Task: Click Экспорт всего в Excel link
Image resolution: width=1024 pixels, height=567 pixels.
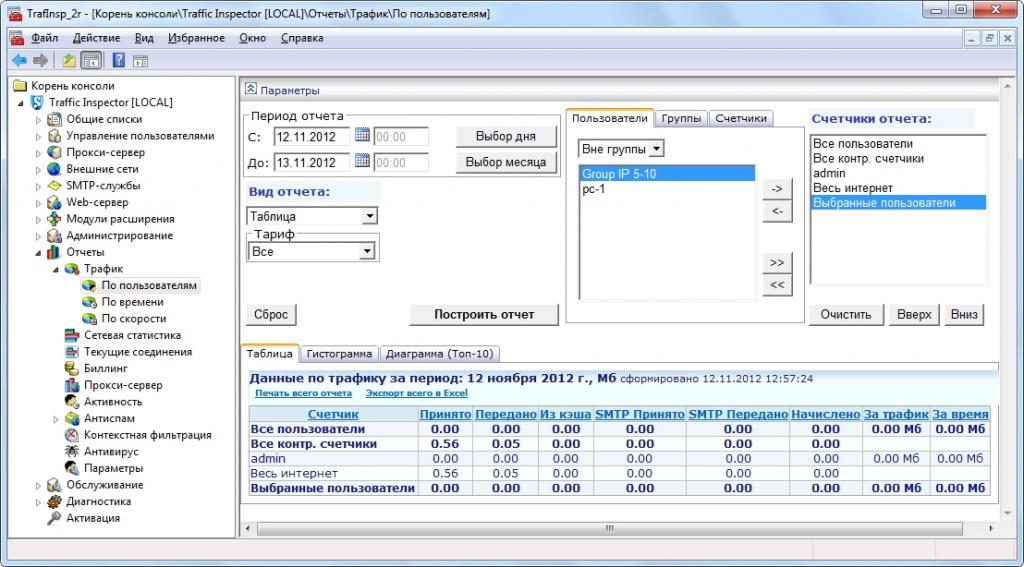Action: coord(417,393)
